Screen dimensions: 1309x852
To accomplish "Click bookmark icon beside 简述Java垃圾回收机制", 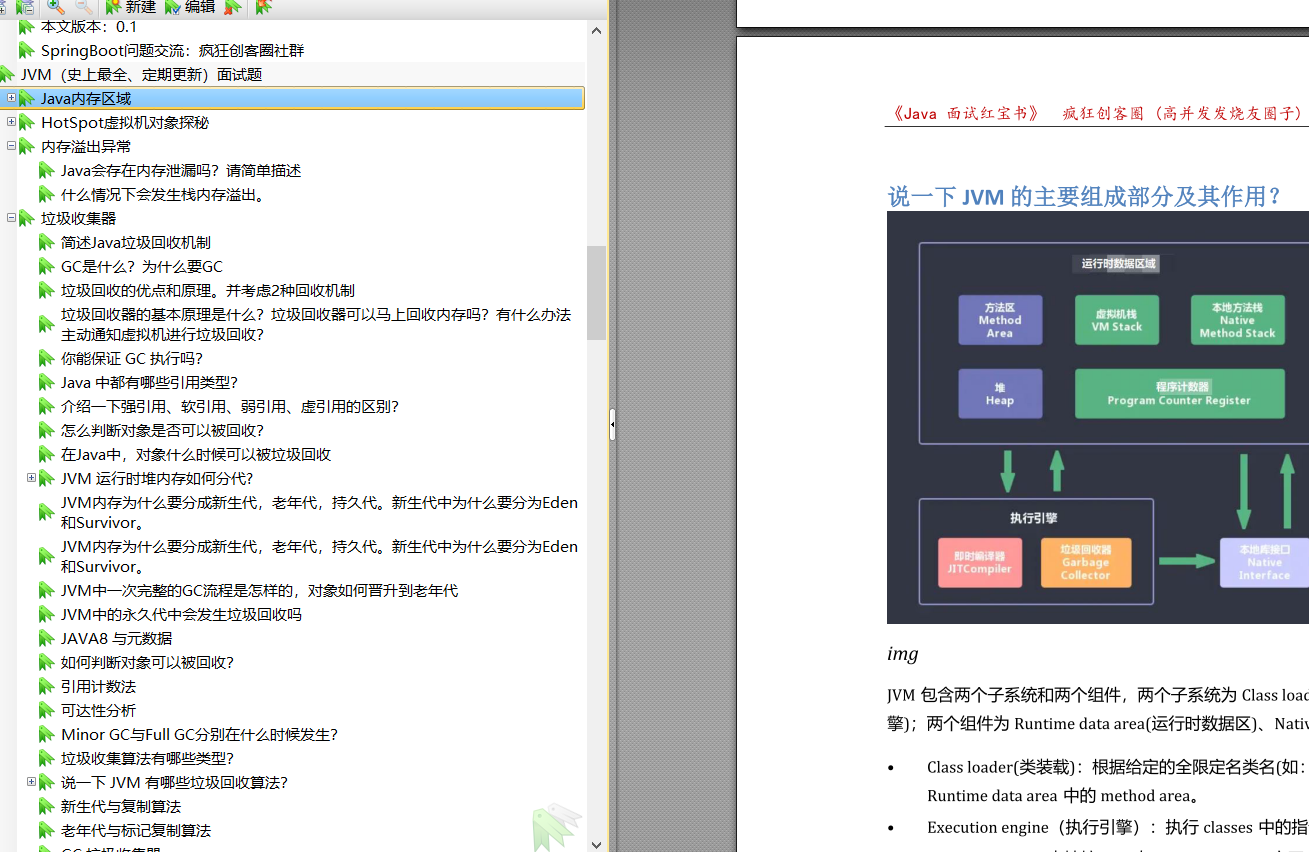I will (47, 242).
